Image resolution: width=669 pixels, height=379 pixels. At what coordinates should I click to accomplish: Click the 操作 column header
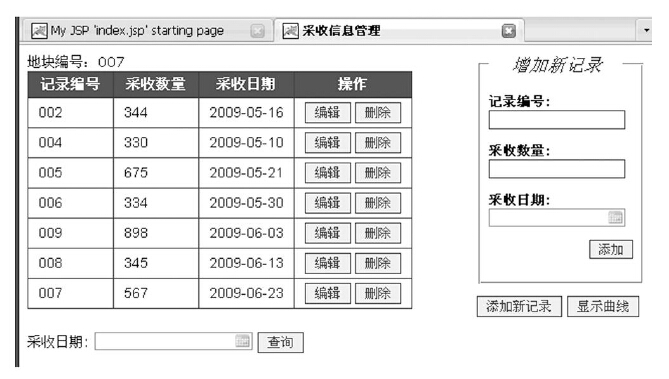click(x=353, y=85)
